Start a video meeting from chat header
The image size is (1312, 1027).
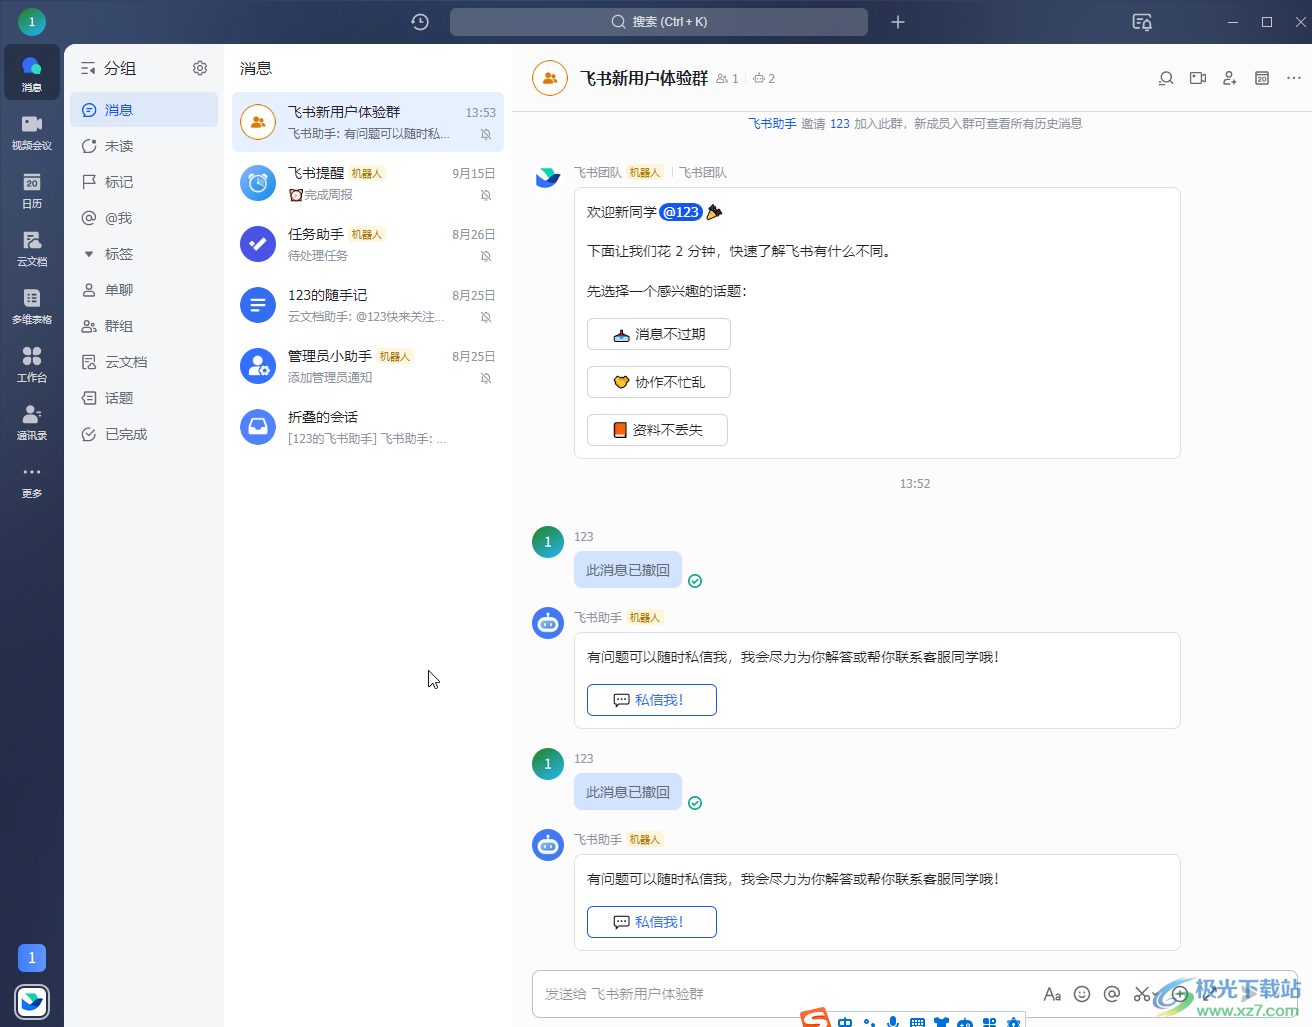(1198, 78)
